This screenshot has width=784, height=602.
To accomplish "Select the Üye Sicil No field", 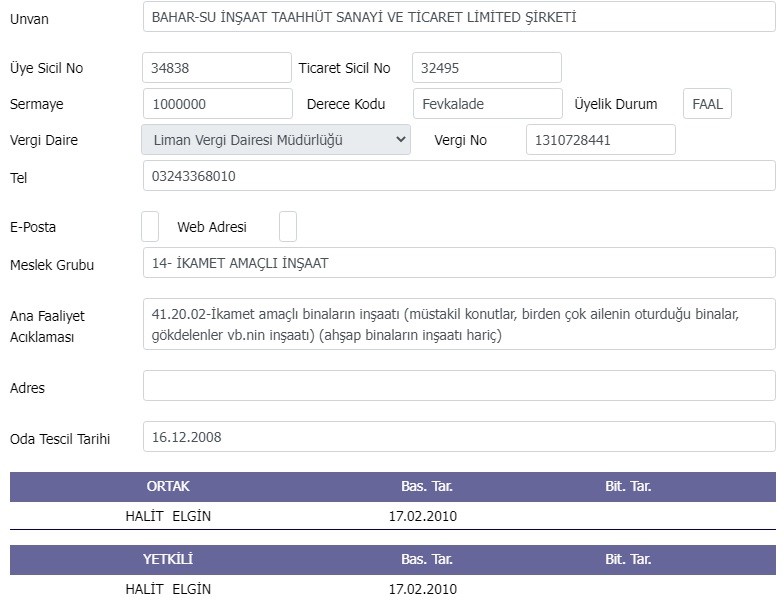I will (x=217, y=68).
